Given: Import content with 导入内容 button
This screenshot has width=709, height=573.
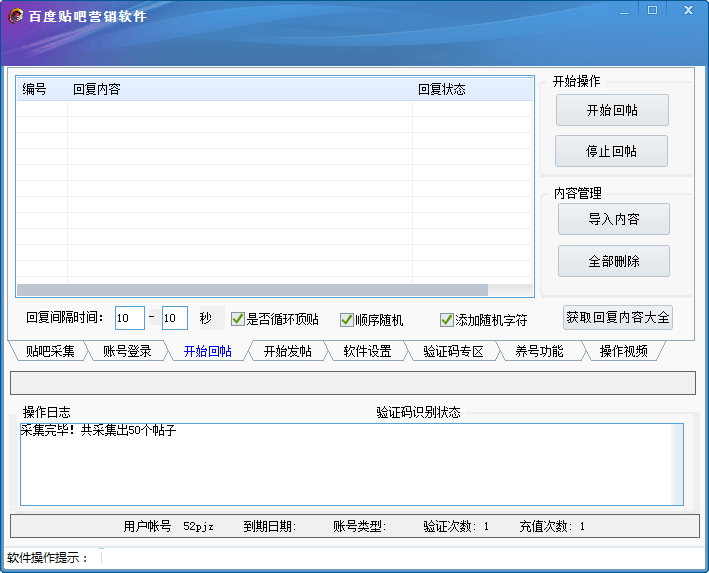Looking at the screenshot, I should pos(613,219).
